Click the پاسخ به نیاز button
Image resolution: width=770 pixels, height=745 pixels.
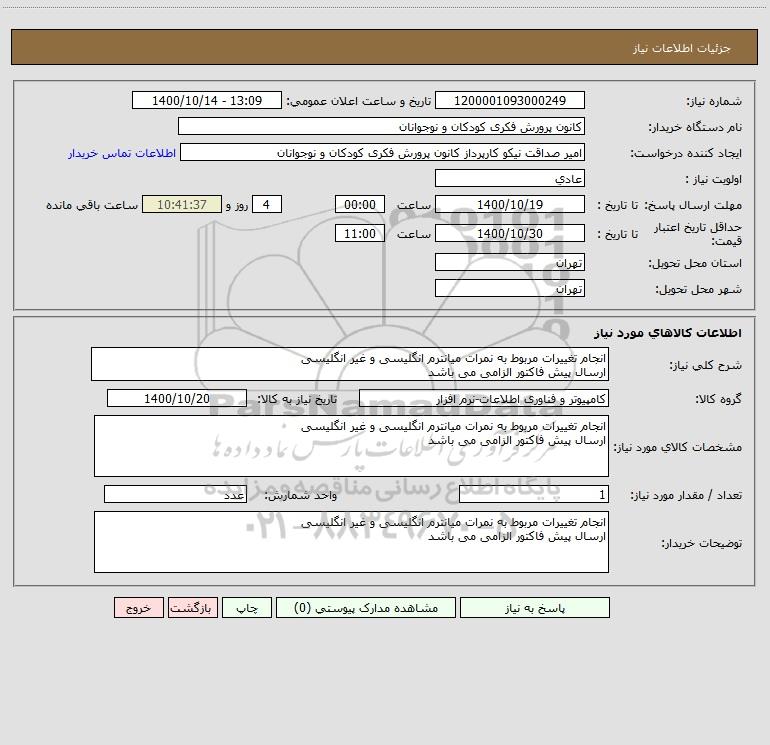535,607
